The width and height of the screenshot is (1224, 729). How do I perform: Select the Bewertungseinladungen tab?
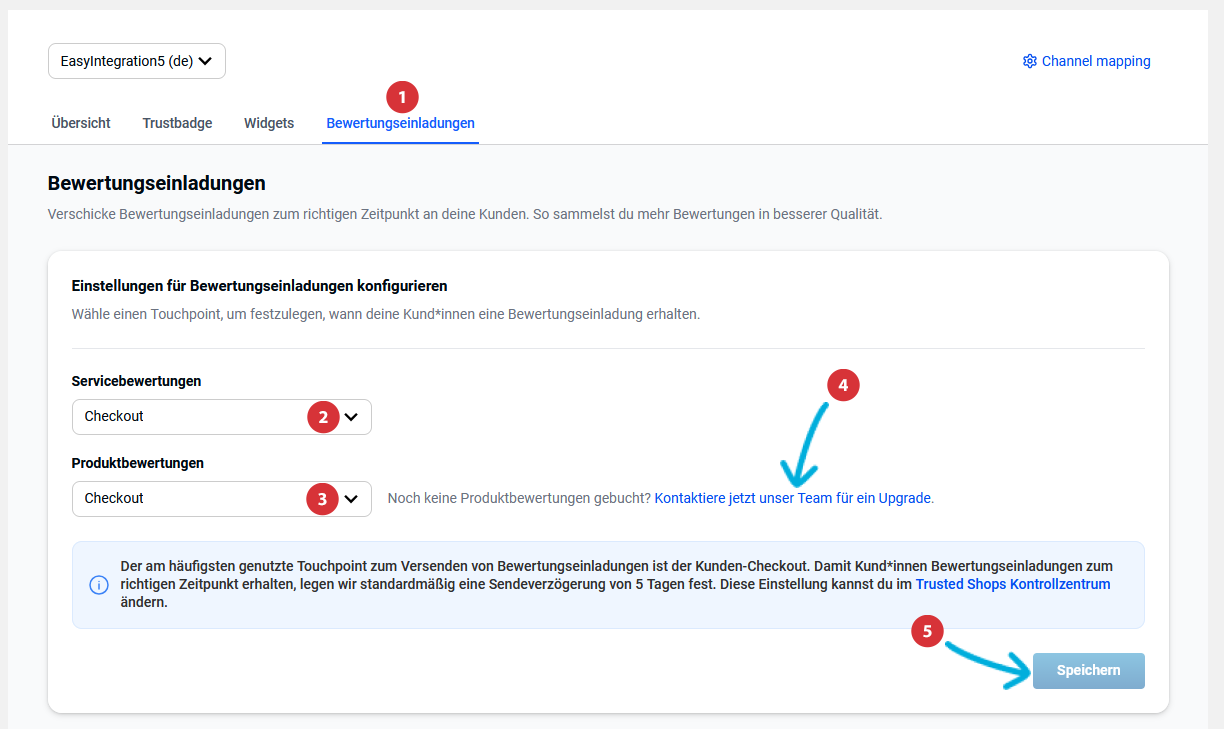pos(400,123)
